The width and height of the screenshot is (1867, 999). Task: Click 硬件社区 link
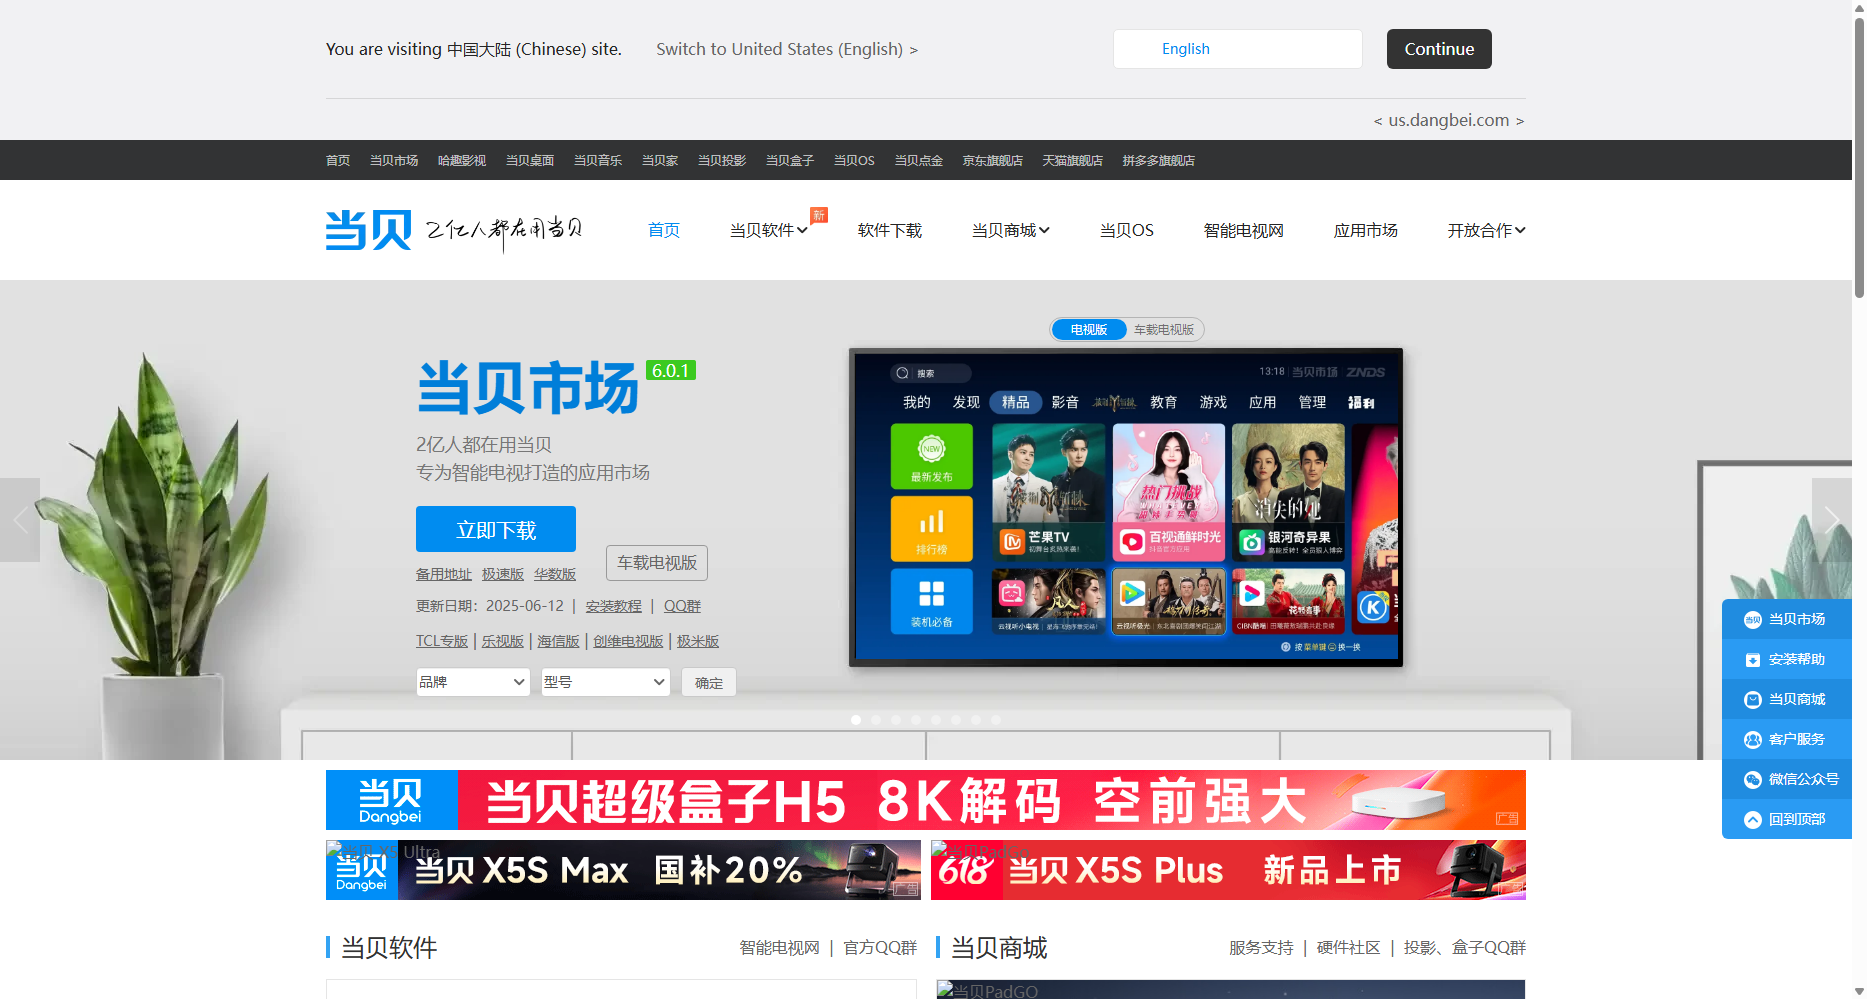[x=1348, y=948]
